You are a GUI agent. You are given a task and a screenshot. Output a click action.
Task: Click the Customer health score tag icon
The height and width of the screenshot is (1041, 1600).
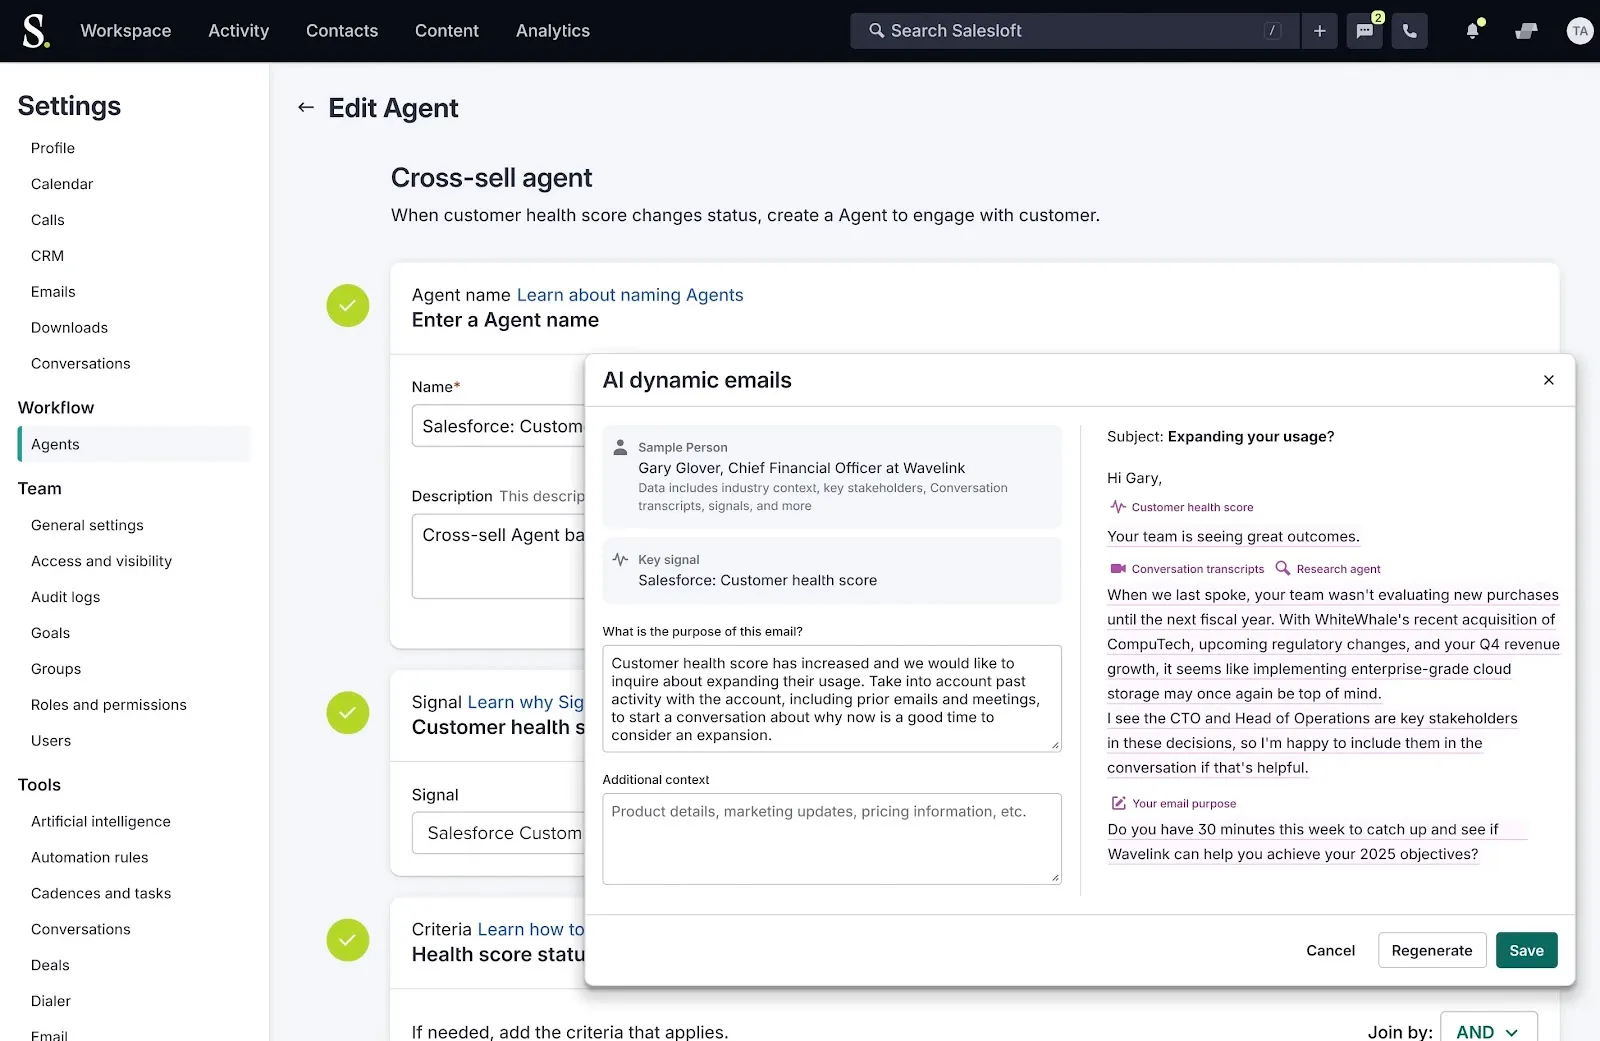pos(1117,507)
